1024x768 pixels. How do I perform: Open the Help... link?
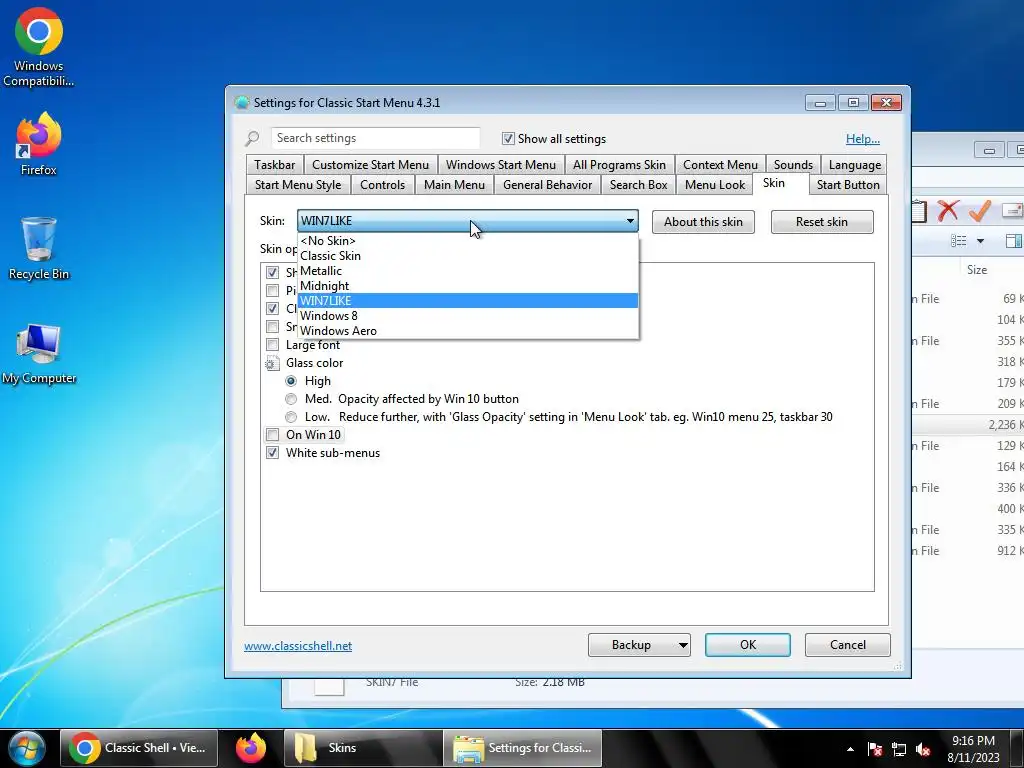coord(863,138)
